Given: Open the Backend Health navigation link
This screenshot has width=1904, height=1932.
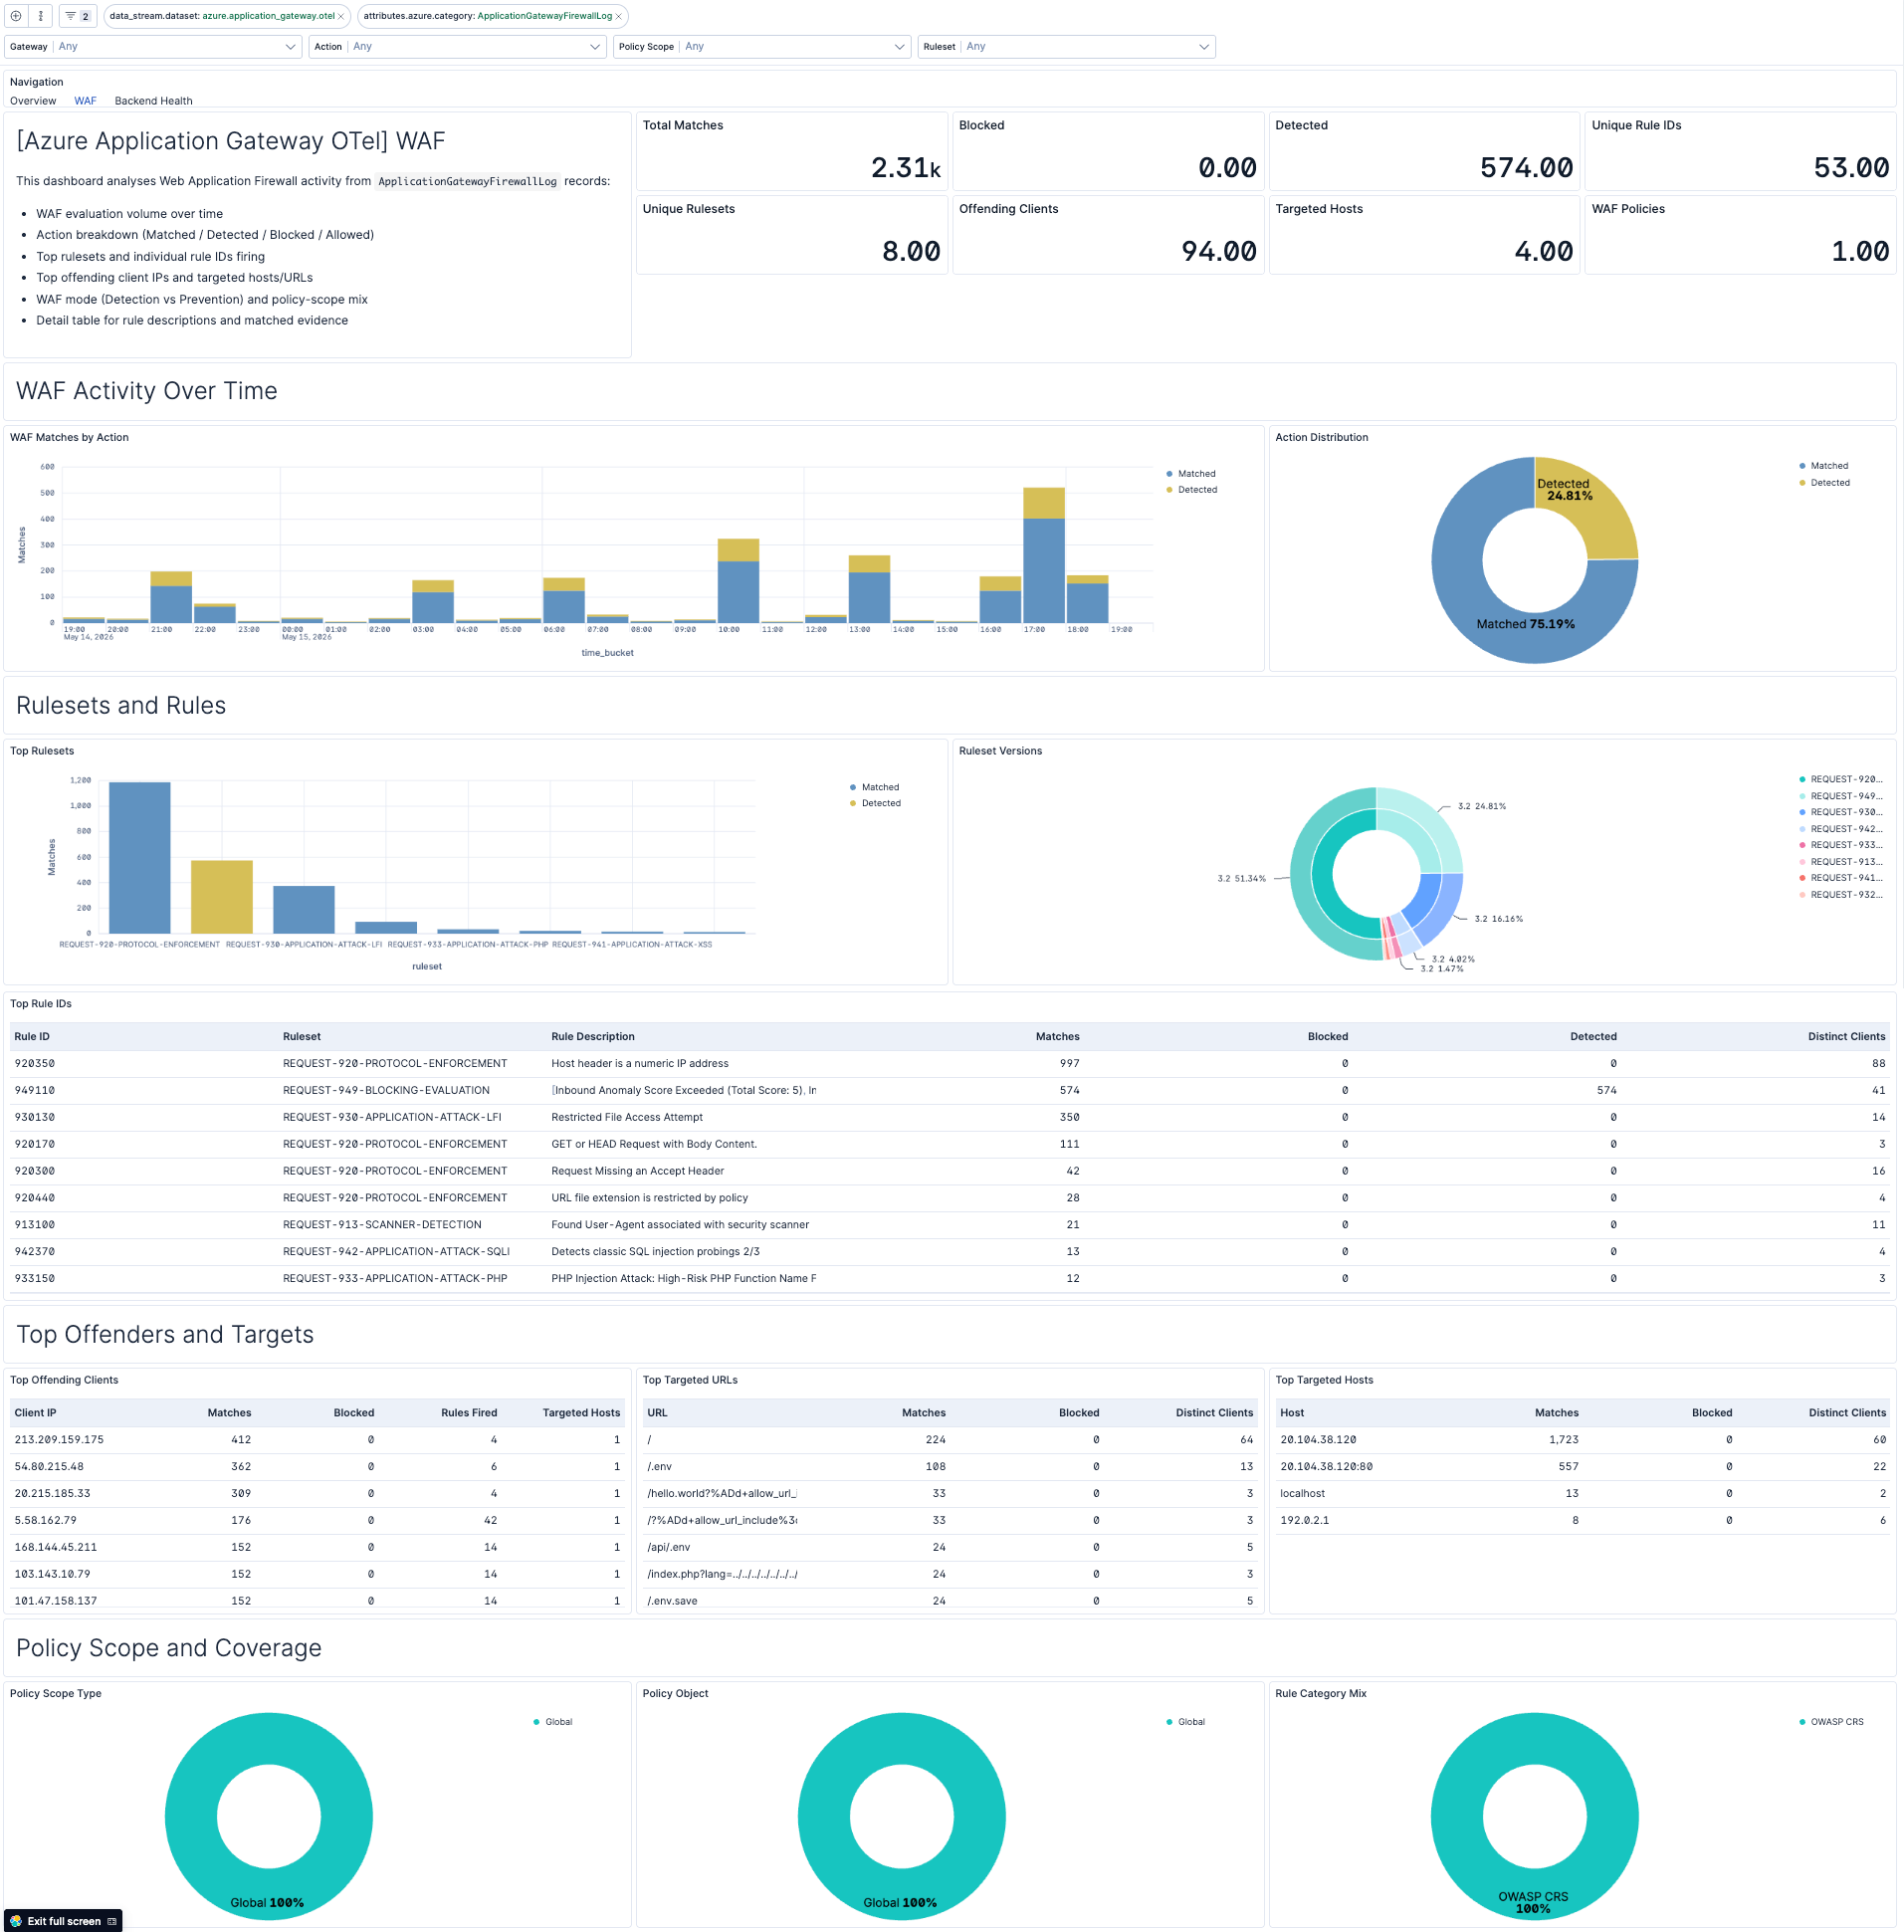Looking at the screenshot, I should pos(153,101).
